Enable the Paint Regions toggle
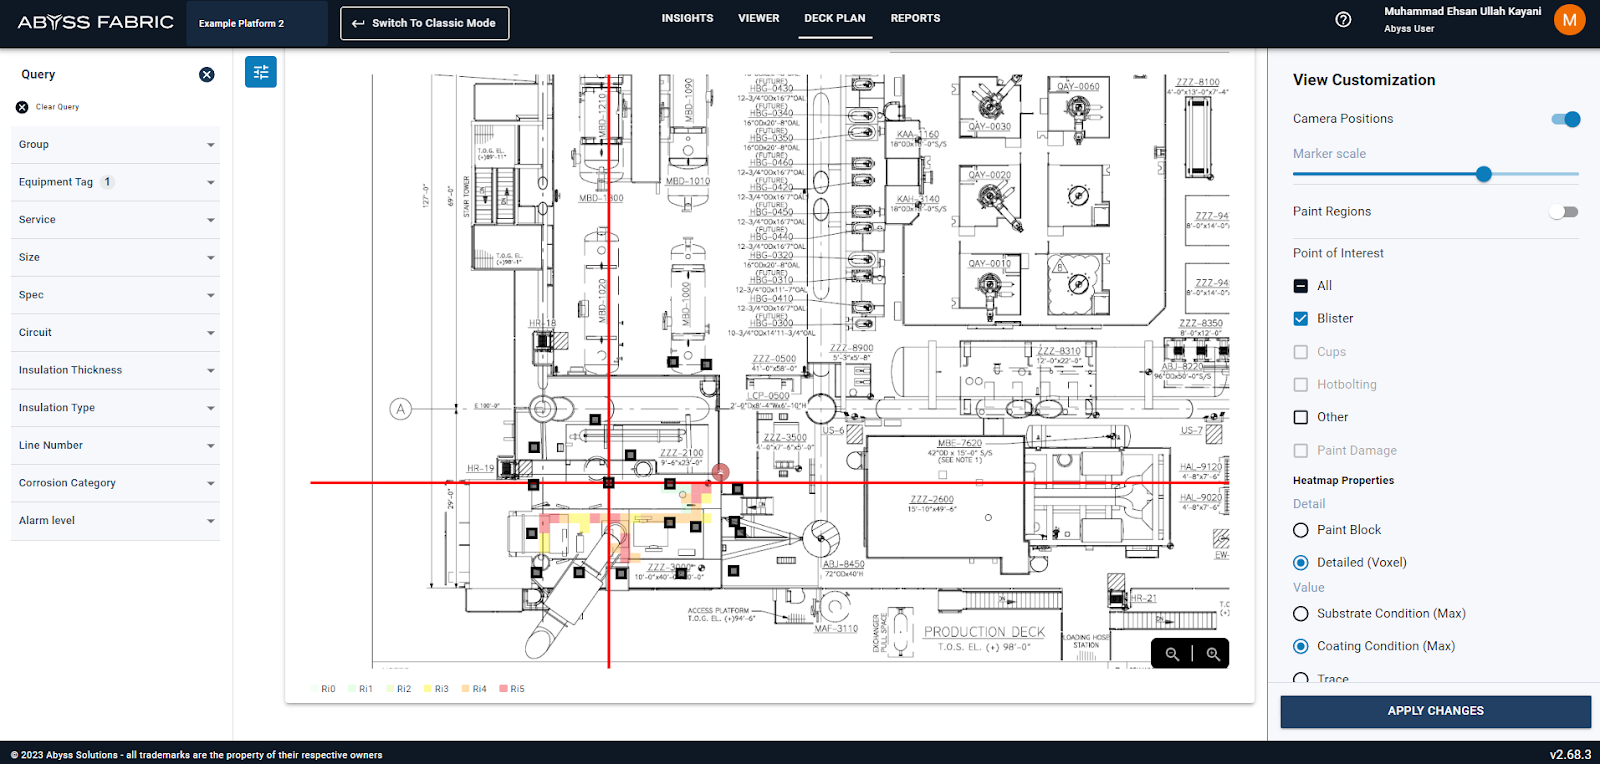Screen dimensions: 1600x764 coord(1563,212)
